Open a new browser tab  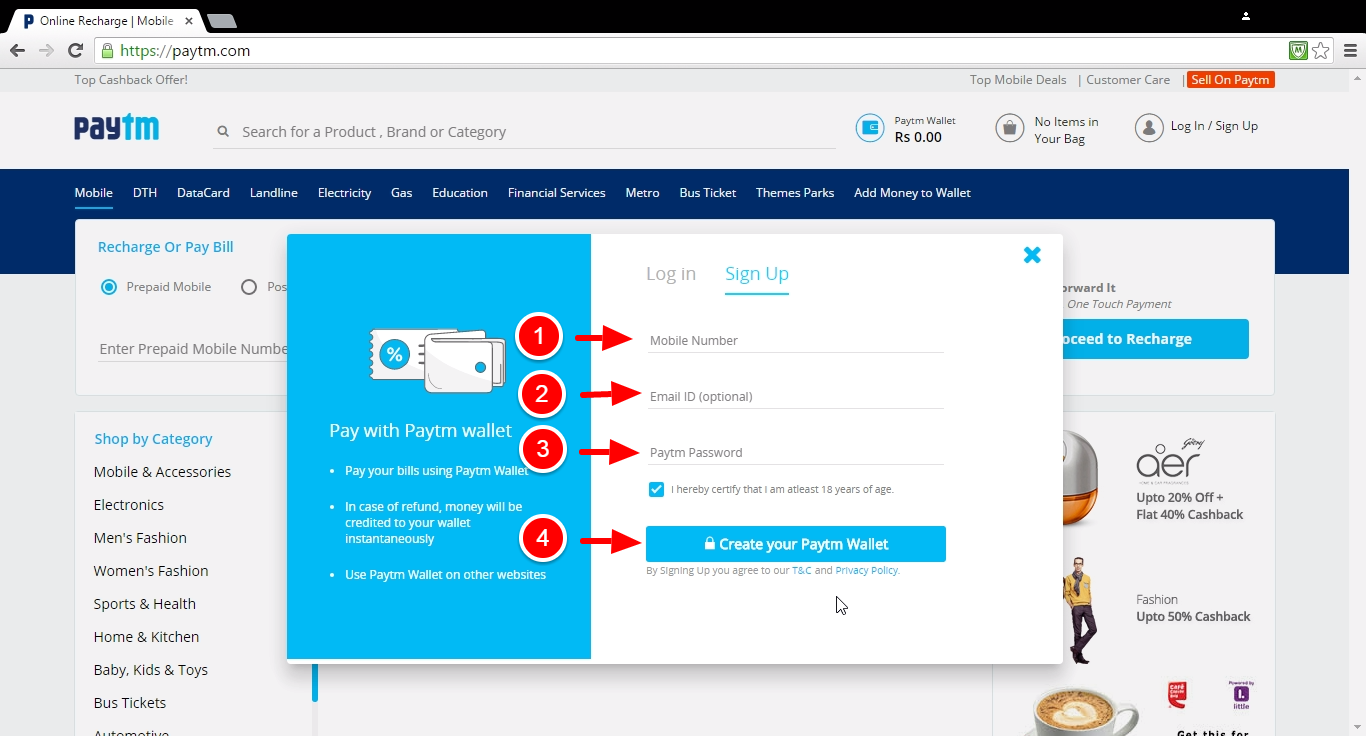point(221,21)
